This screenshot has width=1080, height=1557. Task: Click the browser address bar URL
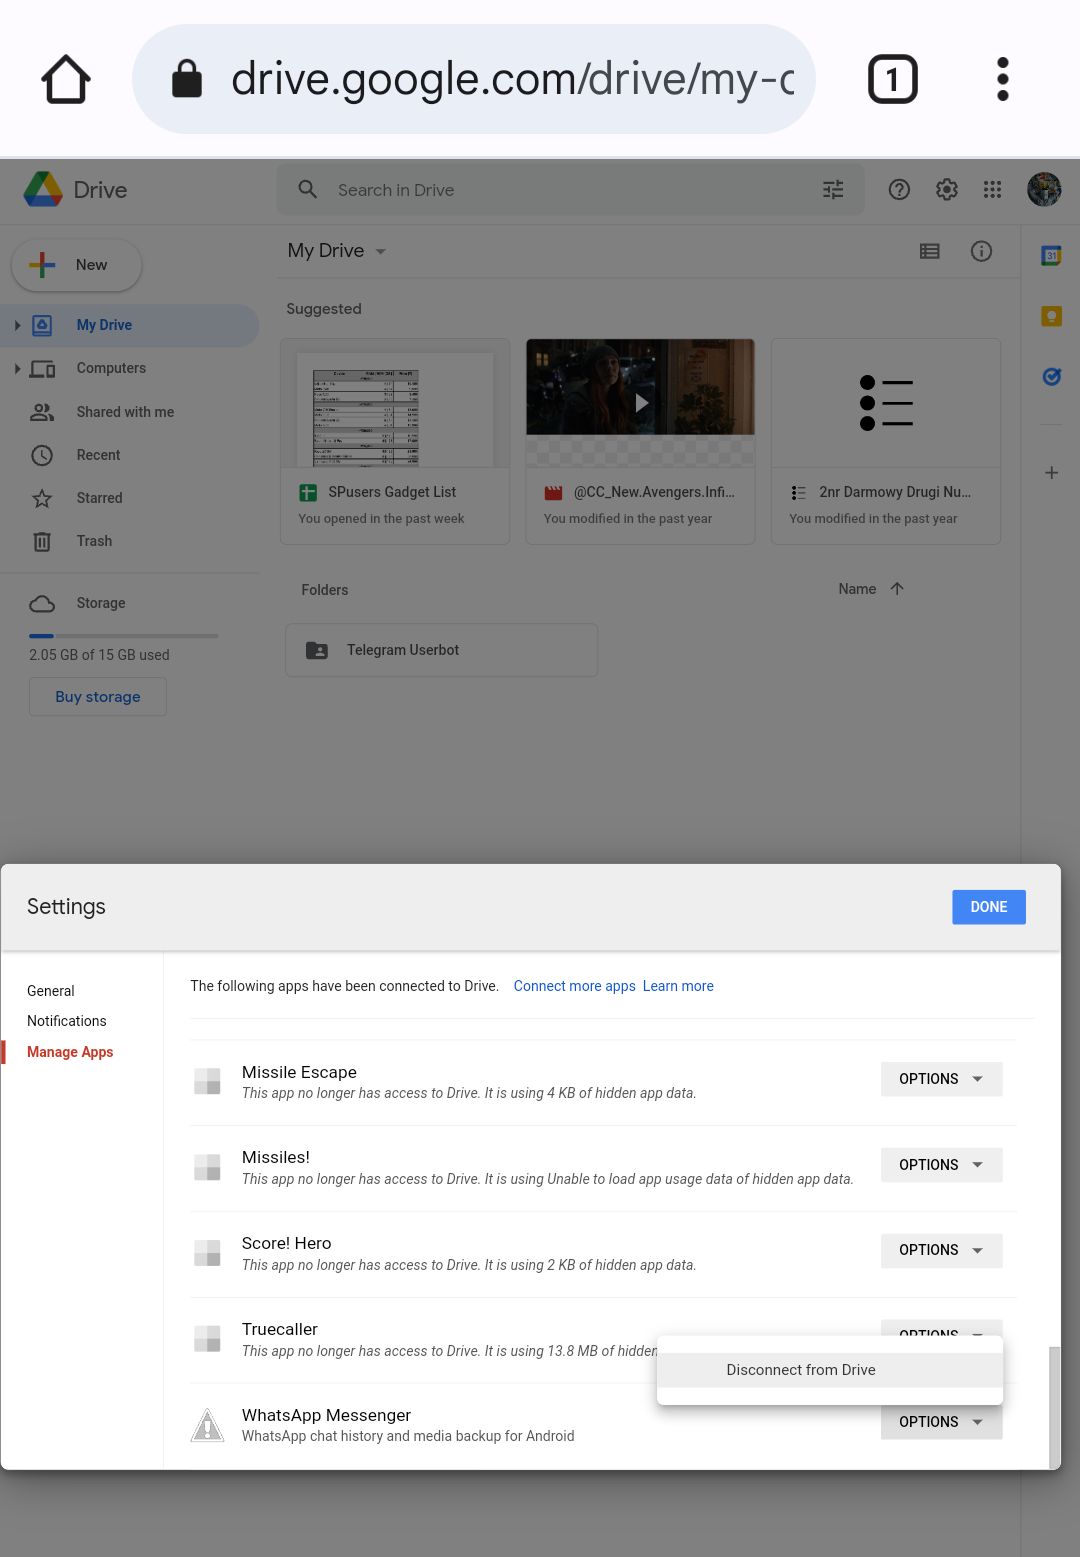[512, 79]
